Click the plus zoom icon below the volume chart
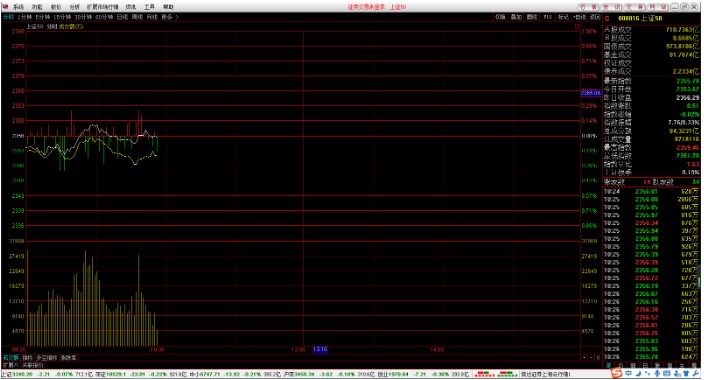The image size is (704, 380). click(x=585, y=358)
